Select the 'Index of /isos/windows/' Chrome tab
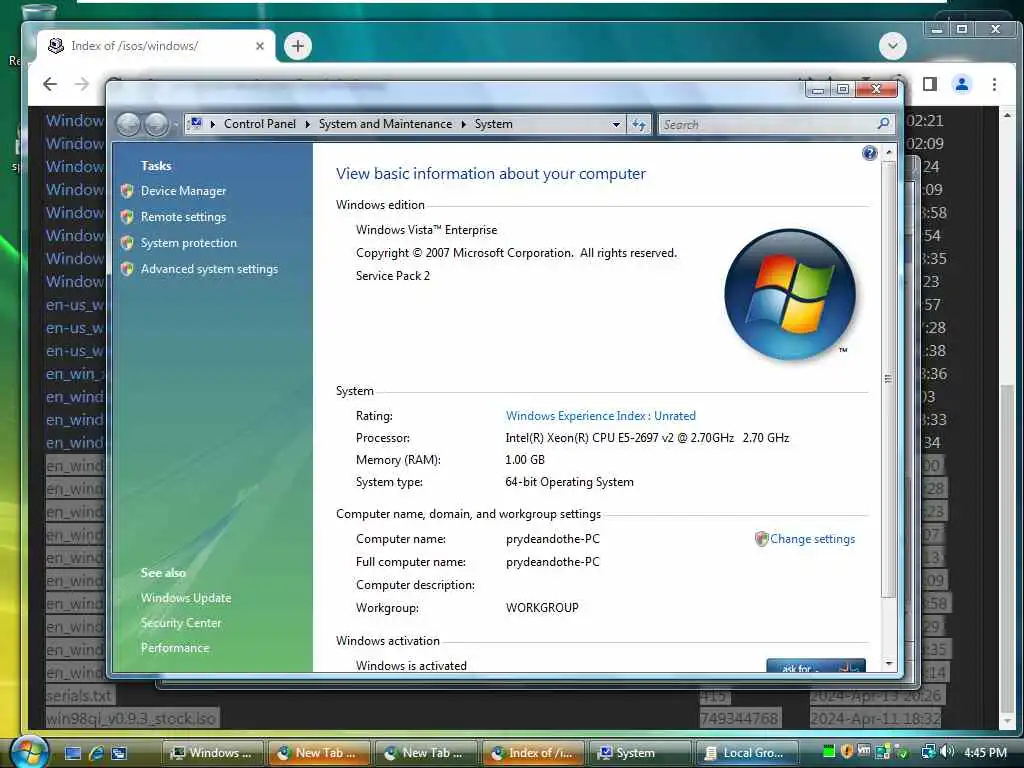1024x768 pixels. tap(154, 46)
